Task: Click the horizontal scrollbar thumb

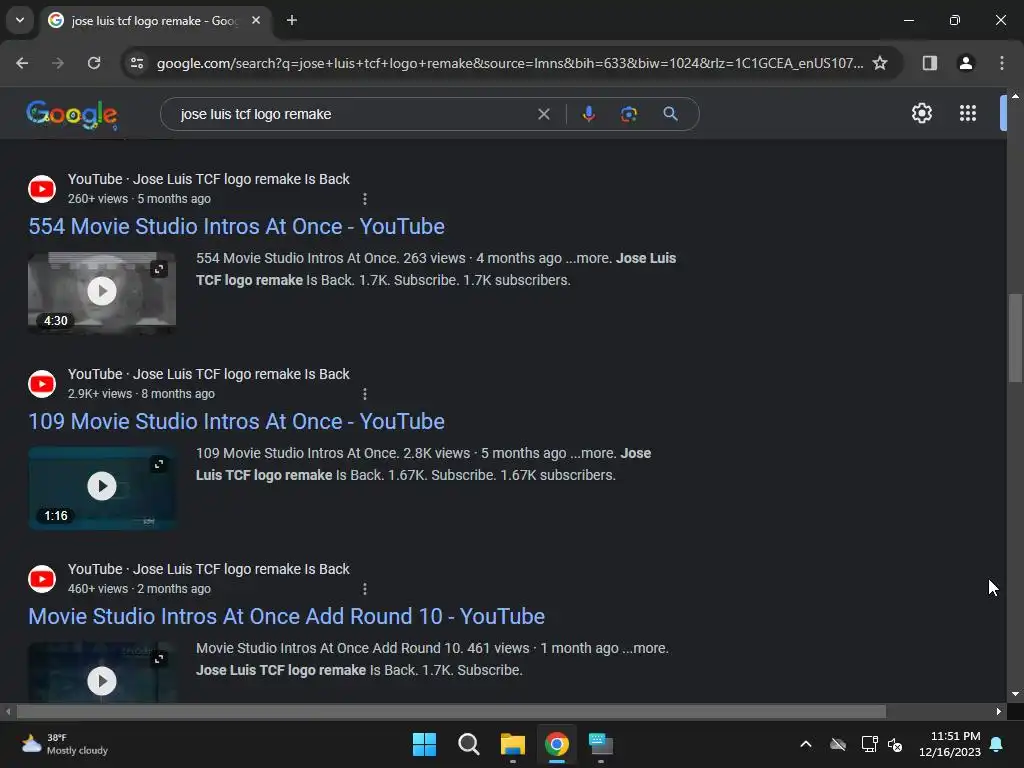Action: point(451,712)
